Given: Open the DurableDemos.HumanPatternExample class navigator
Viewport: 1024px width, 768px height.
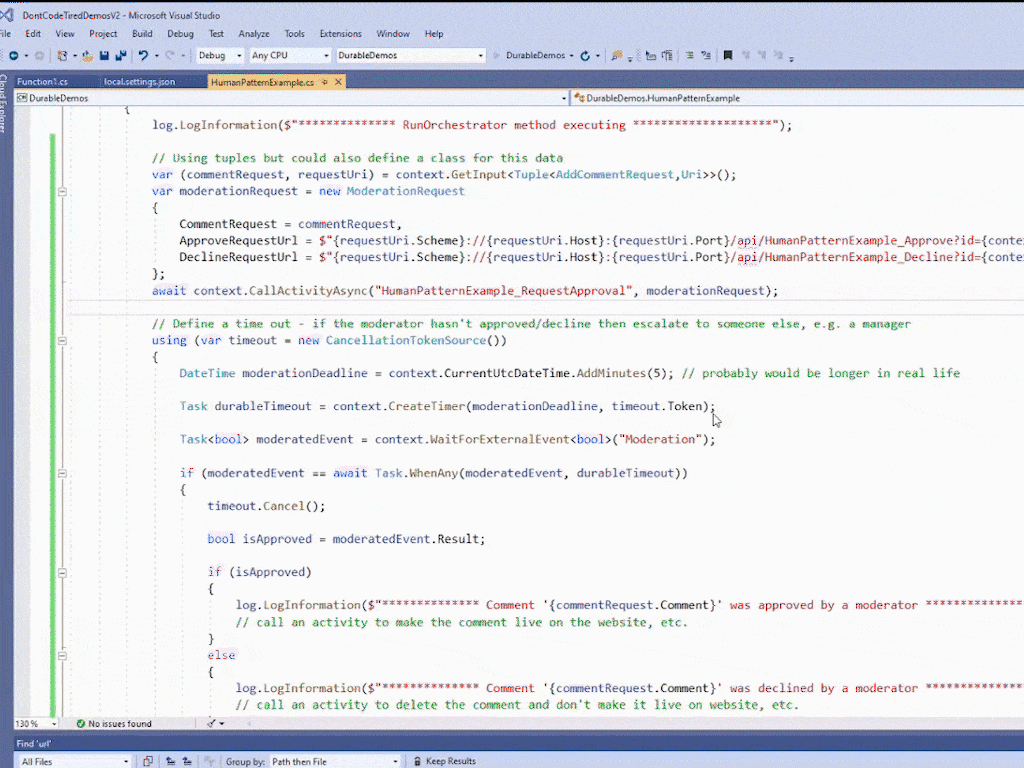Looking at the screenshot, I should coord(660,98).
